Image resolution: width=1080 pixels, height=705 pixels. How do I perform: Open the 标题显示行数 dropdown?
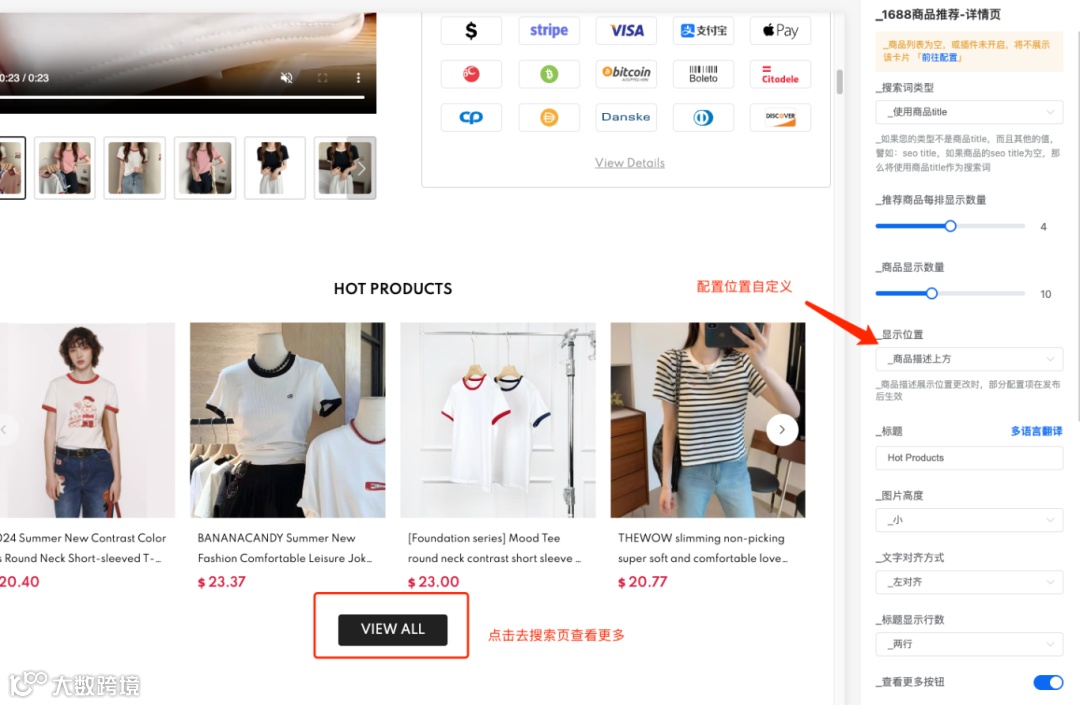click(969, 644)
